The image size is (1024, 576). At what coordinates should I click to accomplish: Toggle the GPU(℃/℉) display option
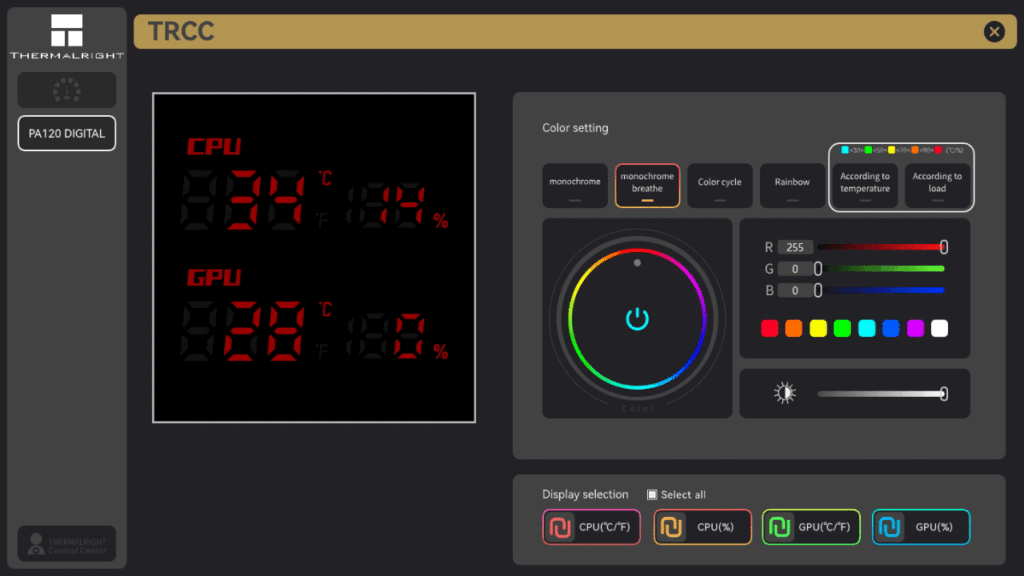pyautogui.click(x=811, y=527)
